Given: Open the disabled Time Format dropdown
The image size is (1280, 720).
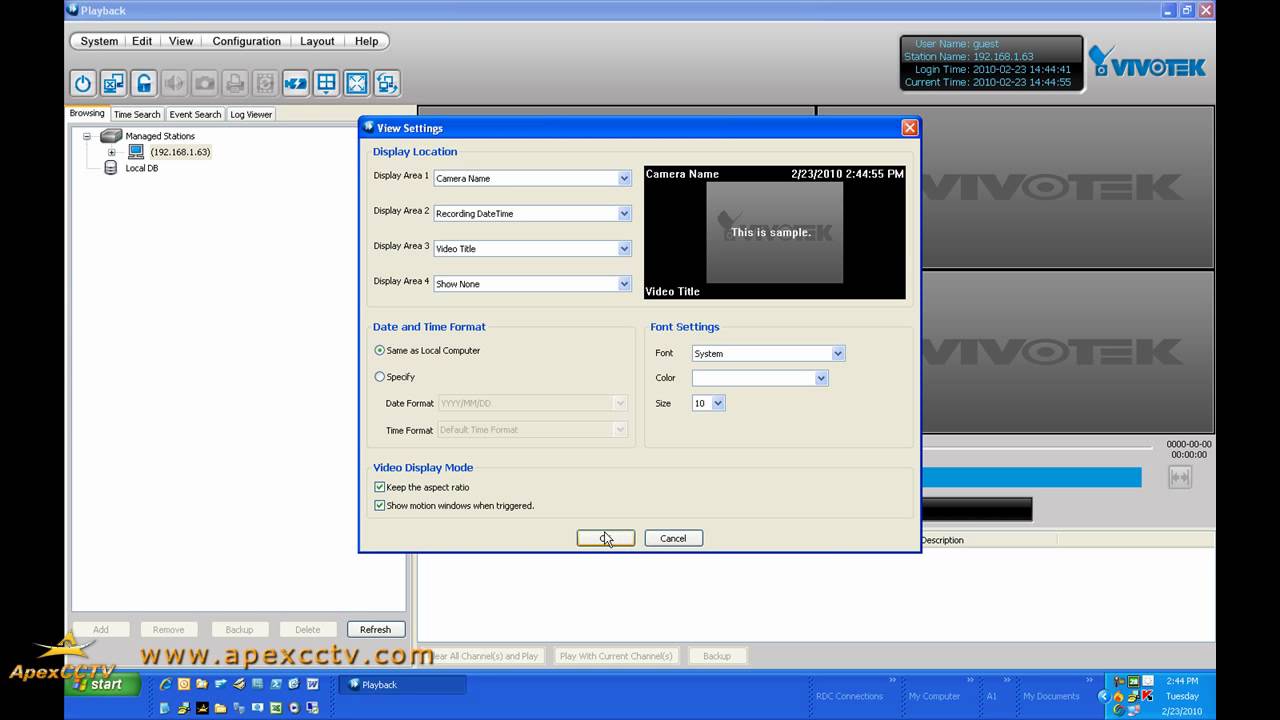Looking at the screenshot, I should point(620,429).
